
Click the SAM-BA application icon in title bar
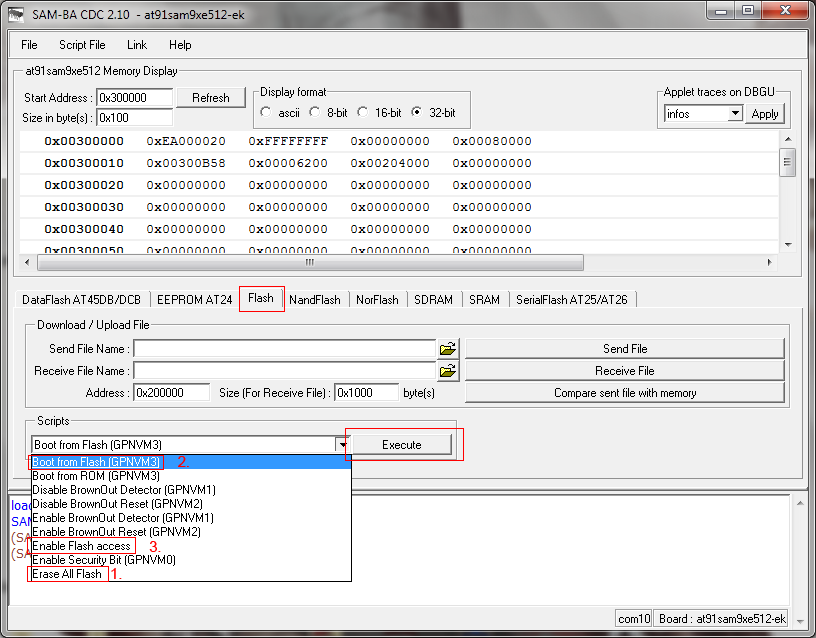coord(16,15)
